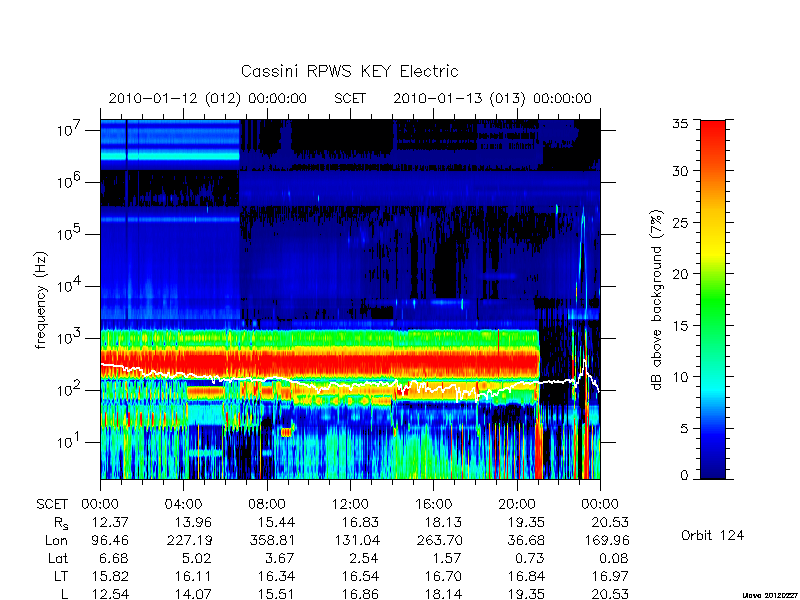Viewport: 800px width, 600px height.
Task: Click the 08:00 time tick label
Action: tap(267, 505)
